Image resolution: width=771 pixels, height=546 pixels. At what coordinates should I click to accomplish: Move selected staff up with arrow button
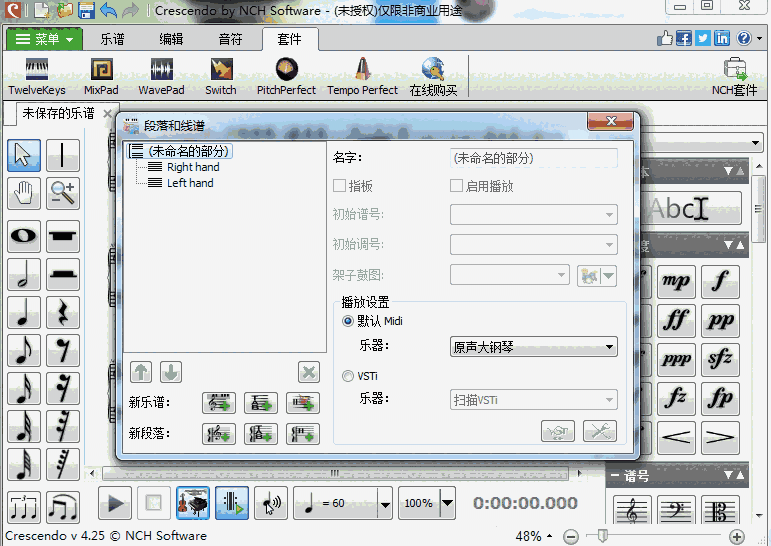pyautogui.click(x=141, y=372)
